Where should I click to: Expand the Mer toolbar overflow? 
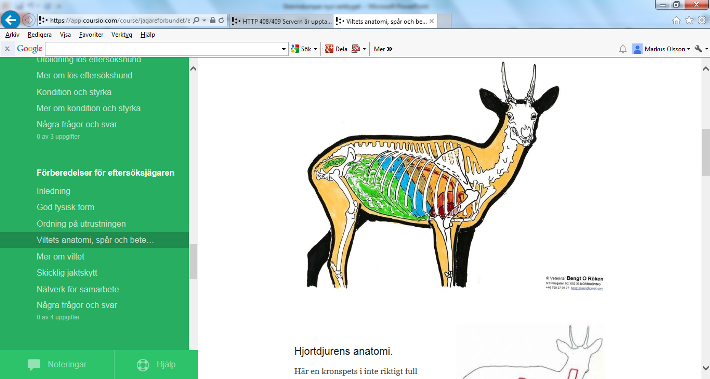(x=383, y=49)
